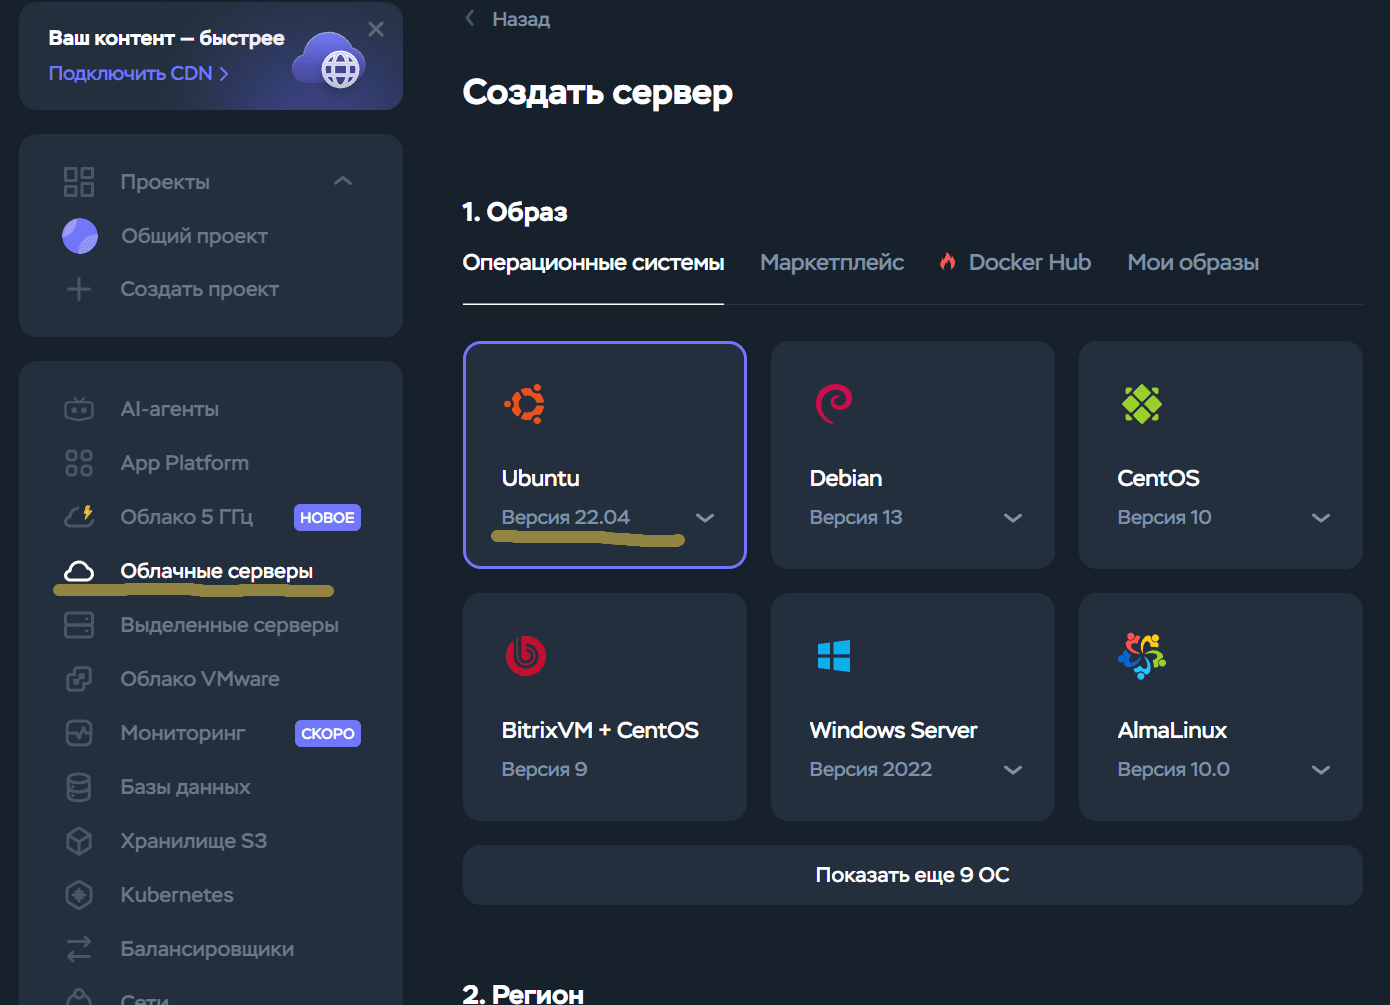Click the Облачные серверы cloud icon
The width and height of the screenshot is (1390, 1005).
click(x=79, y=571)
